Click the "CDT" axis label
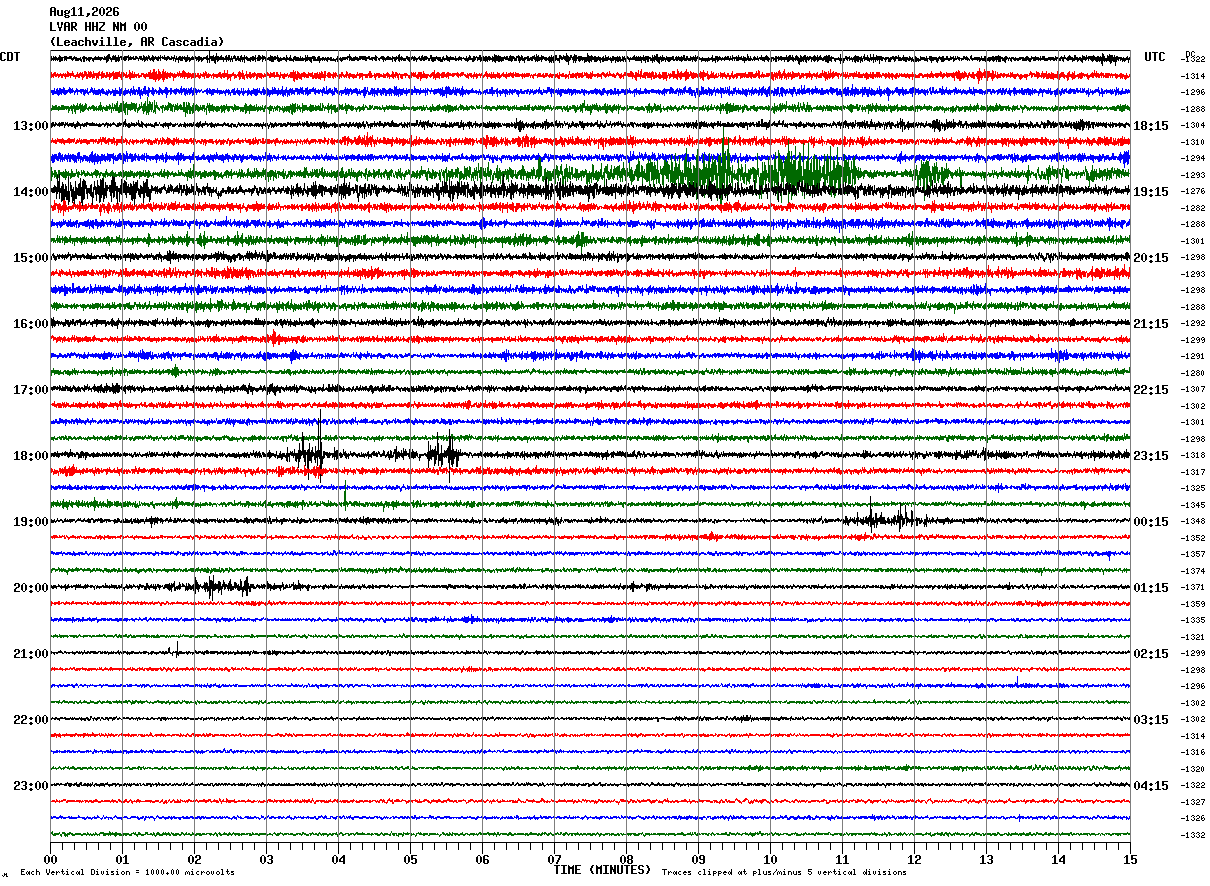The image size is (1210, 886). (10, 57)
